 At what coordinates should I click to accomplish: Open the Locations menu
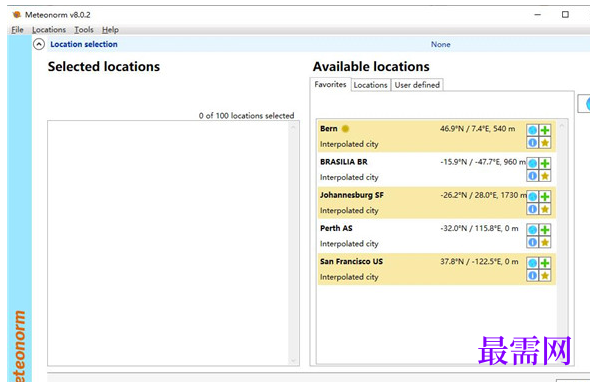click(49, 30)
